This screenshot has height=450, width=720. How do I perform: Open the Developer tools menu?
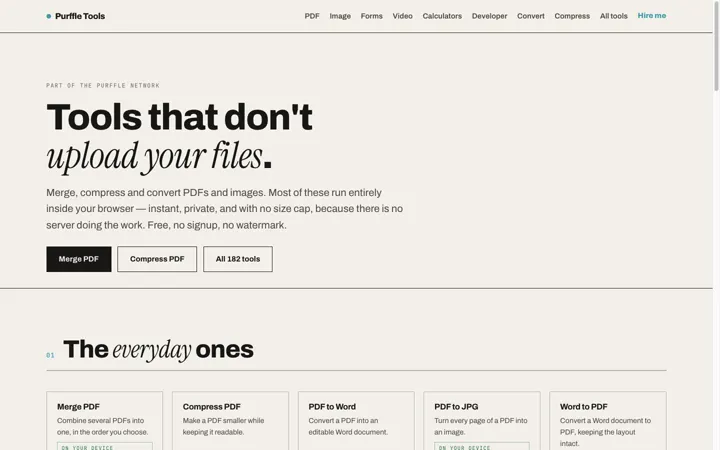pyautogui.click(x=489, y=16)
